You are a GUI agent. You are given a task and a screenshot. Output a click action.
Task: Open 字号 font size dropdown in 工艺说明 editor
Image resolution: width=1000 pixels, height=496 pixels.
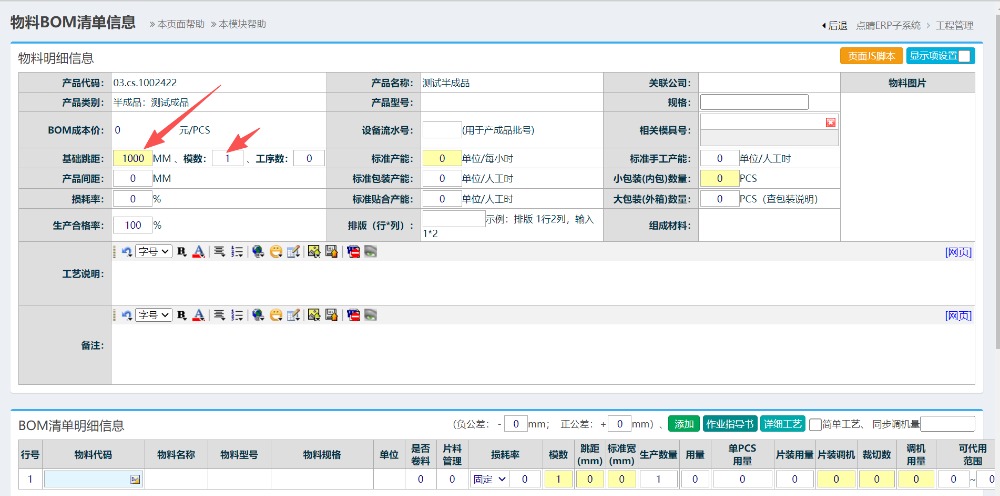pos(154,252)
